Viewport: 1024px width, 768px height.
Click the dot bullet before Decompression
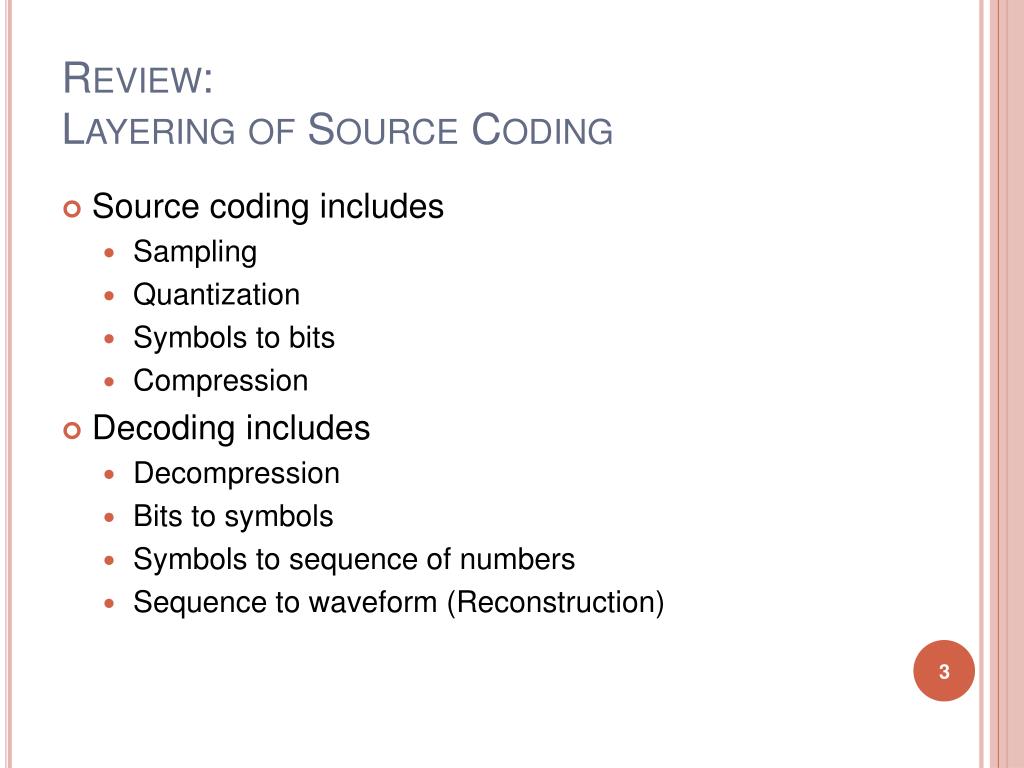[x=109, y=474]
